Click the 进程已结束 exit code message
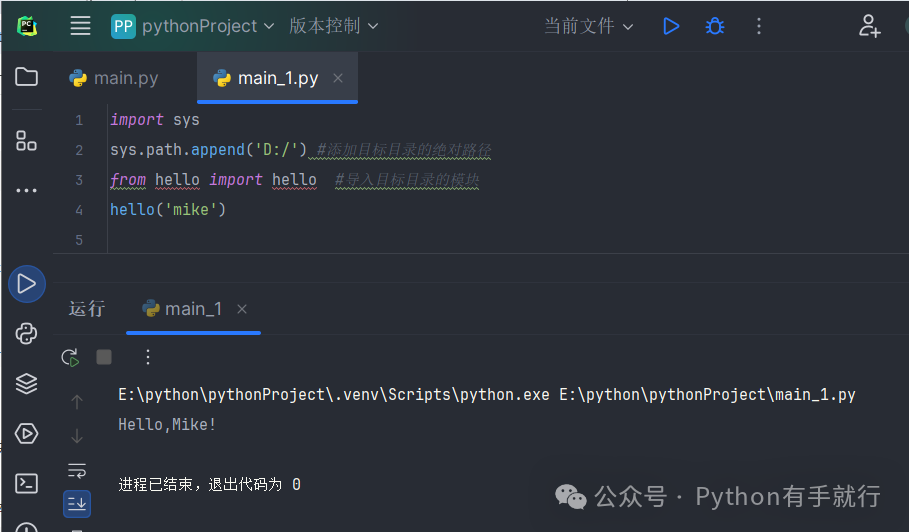The image size is (909, 532). (209, 484)
